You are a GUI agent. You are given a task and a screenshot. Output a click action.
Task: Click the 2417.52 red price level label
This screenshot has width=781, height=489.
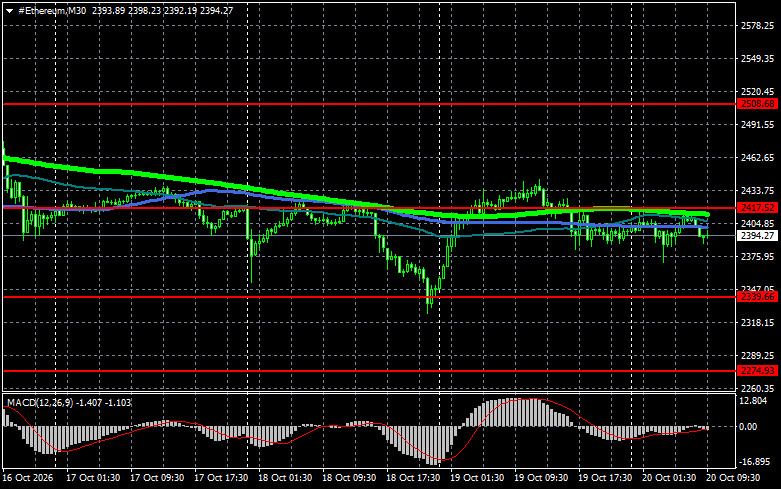click(758, 208)
